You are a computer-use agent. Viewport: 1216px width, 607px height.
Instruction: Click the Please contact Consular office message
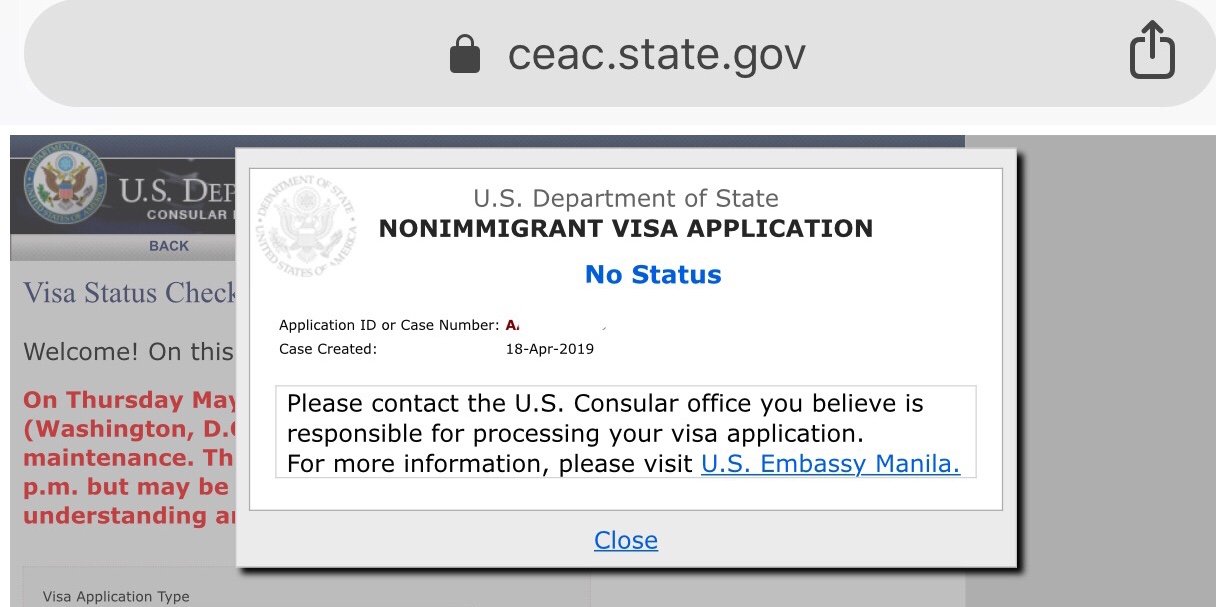(604, 419)
